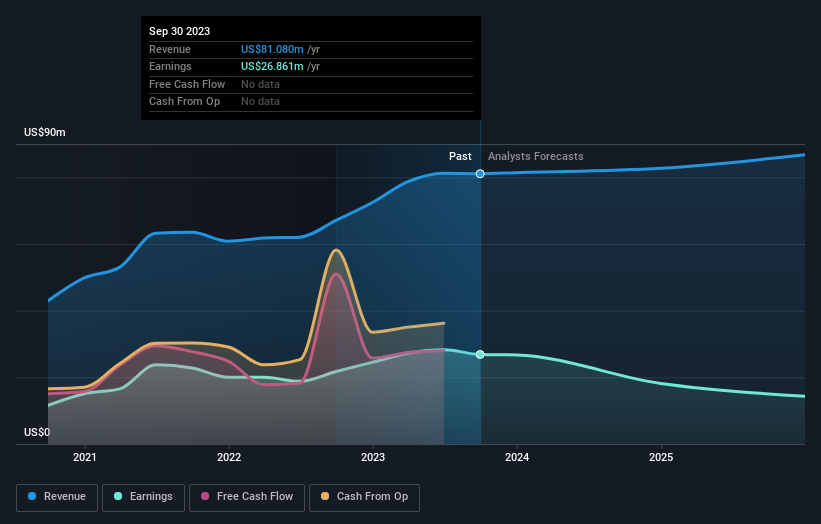Toggle the Free Cash Flow legend button

[x=247, y=497]
